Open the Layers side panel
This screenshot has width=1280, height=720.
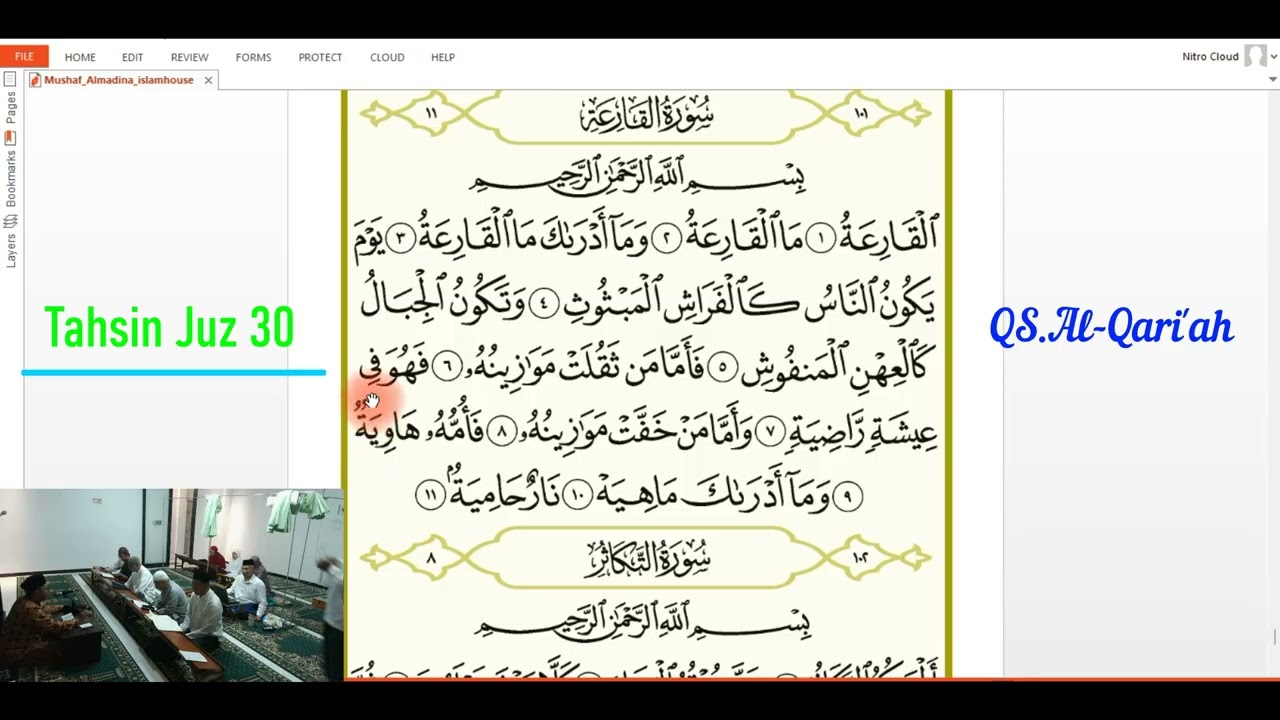tap(11, 242)
